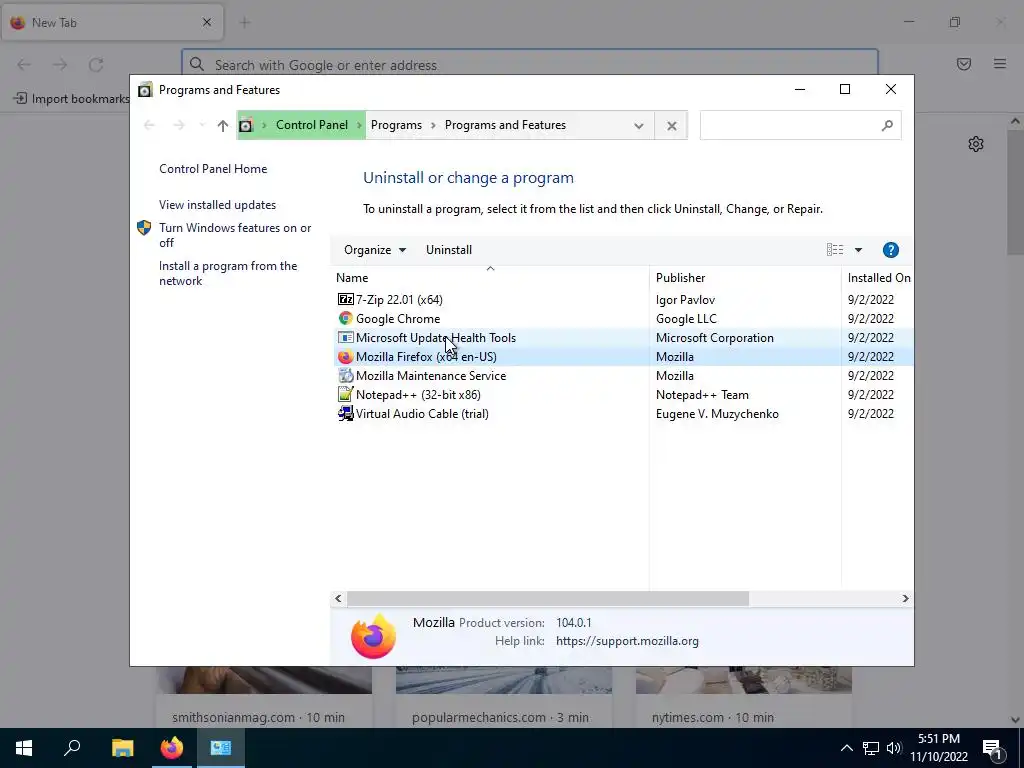Viewport: 1024px width, 768px height.
Task: Click the Programs breadcrumb
Action: click(396, 125)
